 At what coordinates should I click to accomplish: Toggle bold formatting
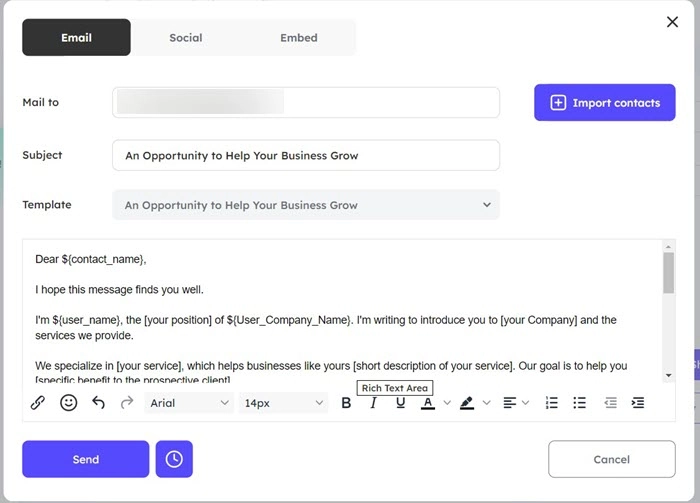[x=346, y=403]
